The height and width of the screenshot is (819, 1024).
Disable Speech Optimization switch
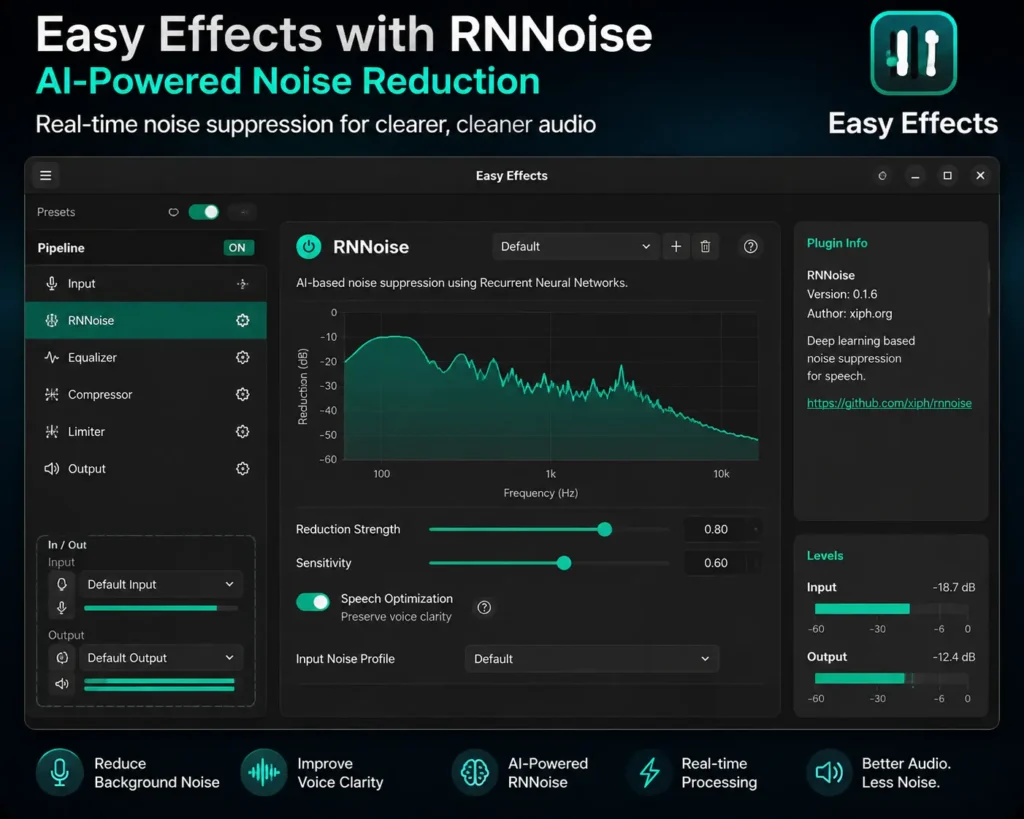point(313,602)
